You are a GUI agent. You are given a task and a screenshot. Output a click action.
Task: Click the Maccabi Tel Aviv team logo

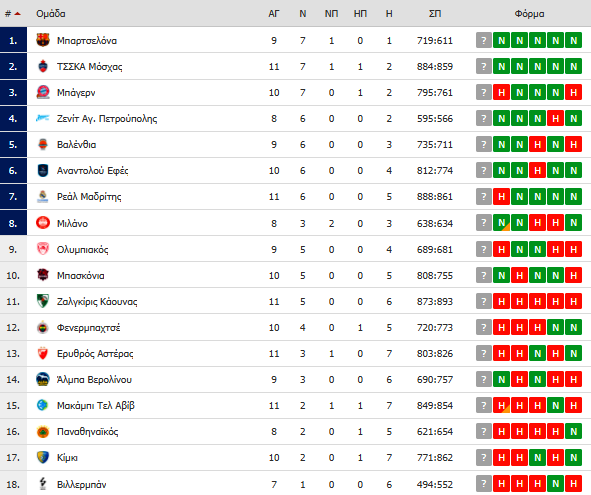tap(43, 405)
